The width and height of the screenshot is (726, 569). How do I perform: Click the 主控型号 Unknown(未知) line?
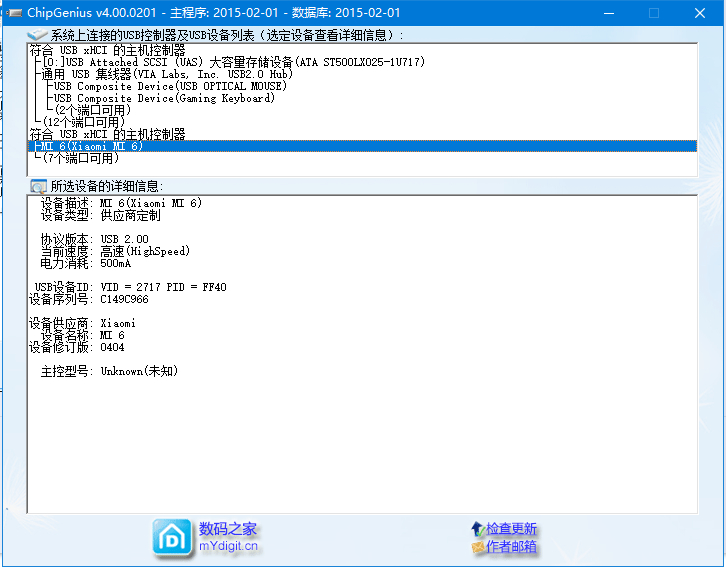point(109,371)
